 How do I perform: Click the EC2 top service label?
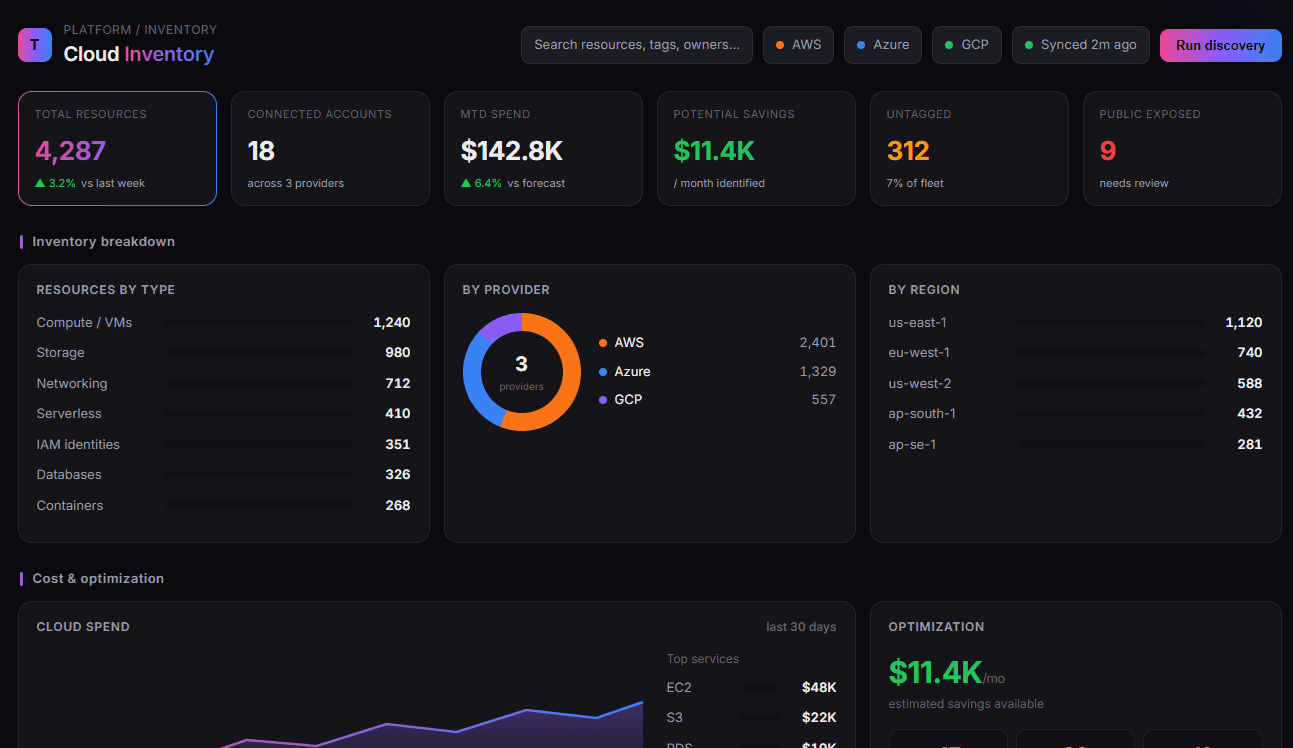679,687
